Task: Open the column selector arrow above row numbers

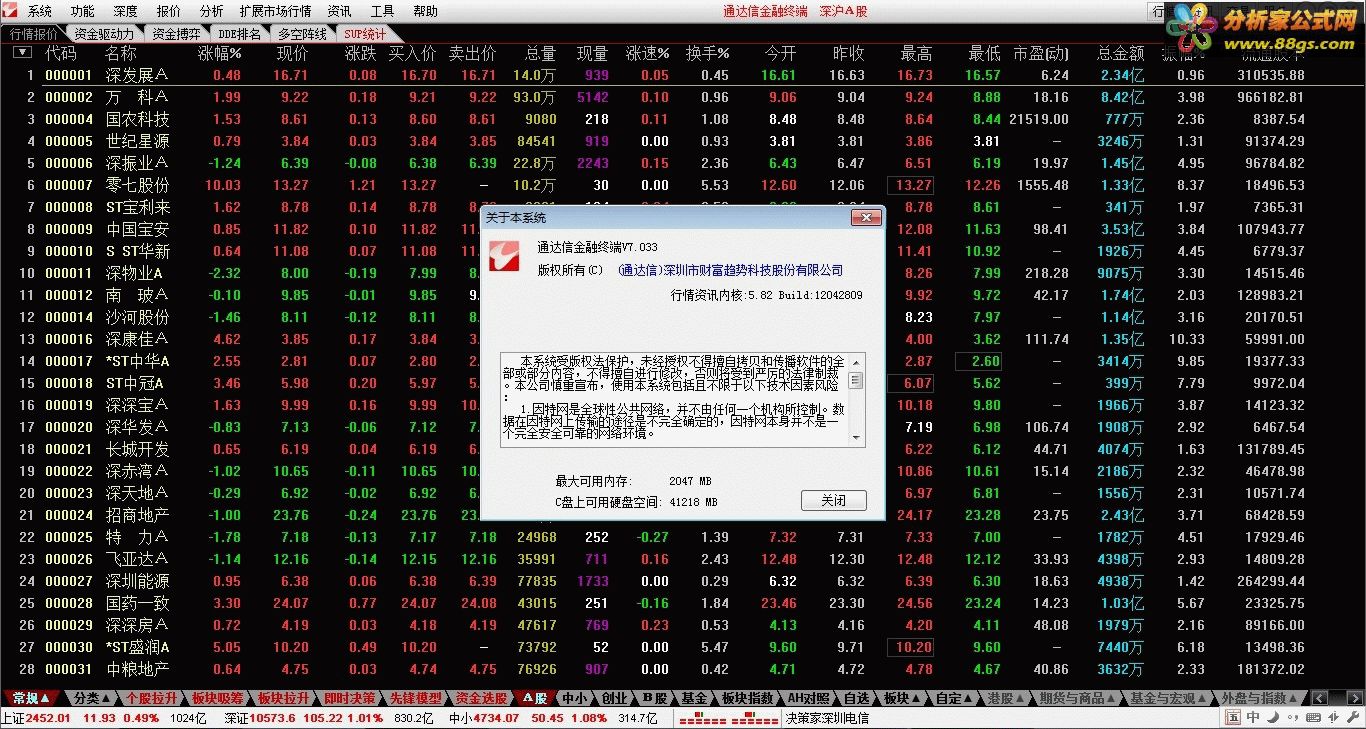Action: (21, 53)
